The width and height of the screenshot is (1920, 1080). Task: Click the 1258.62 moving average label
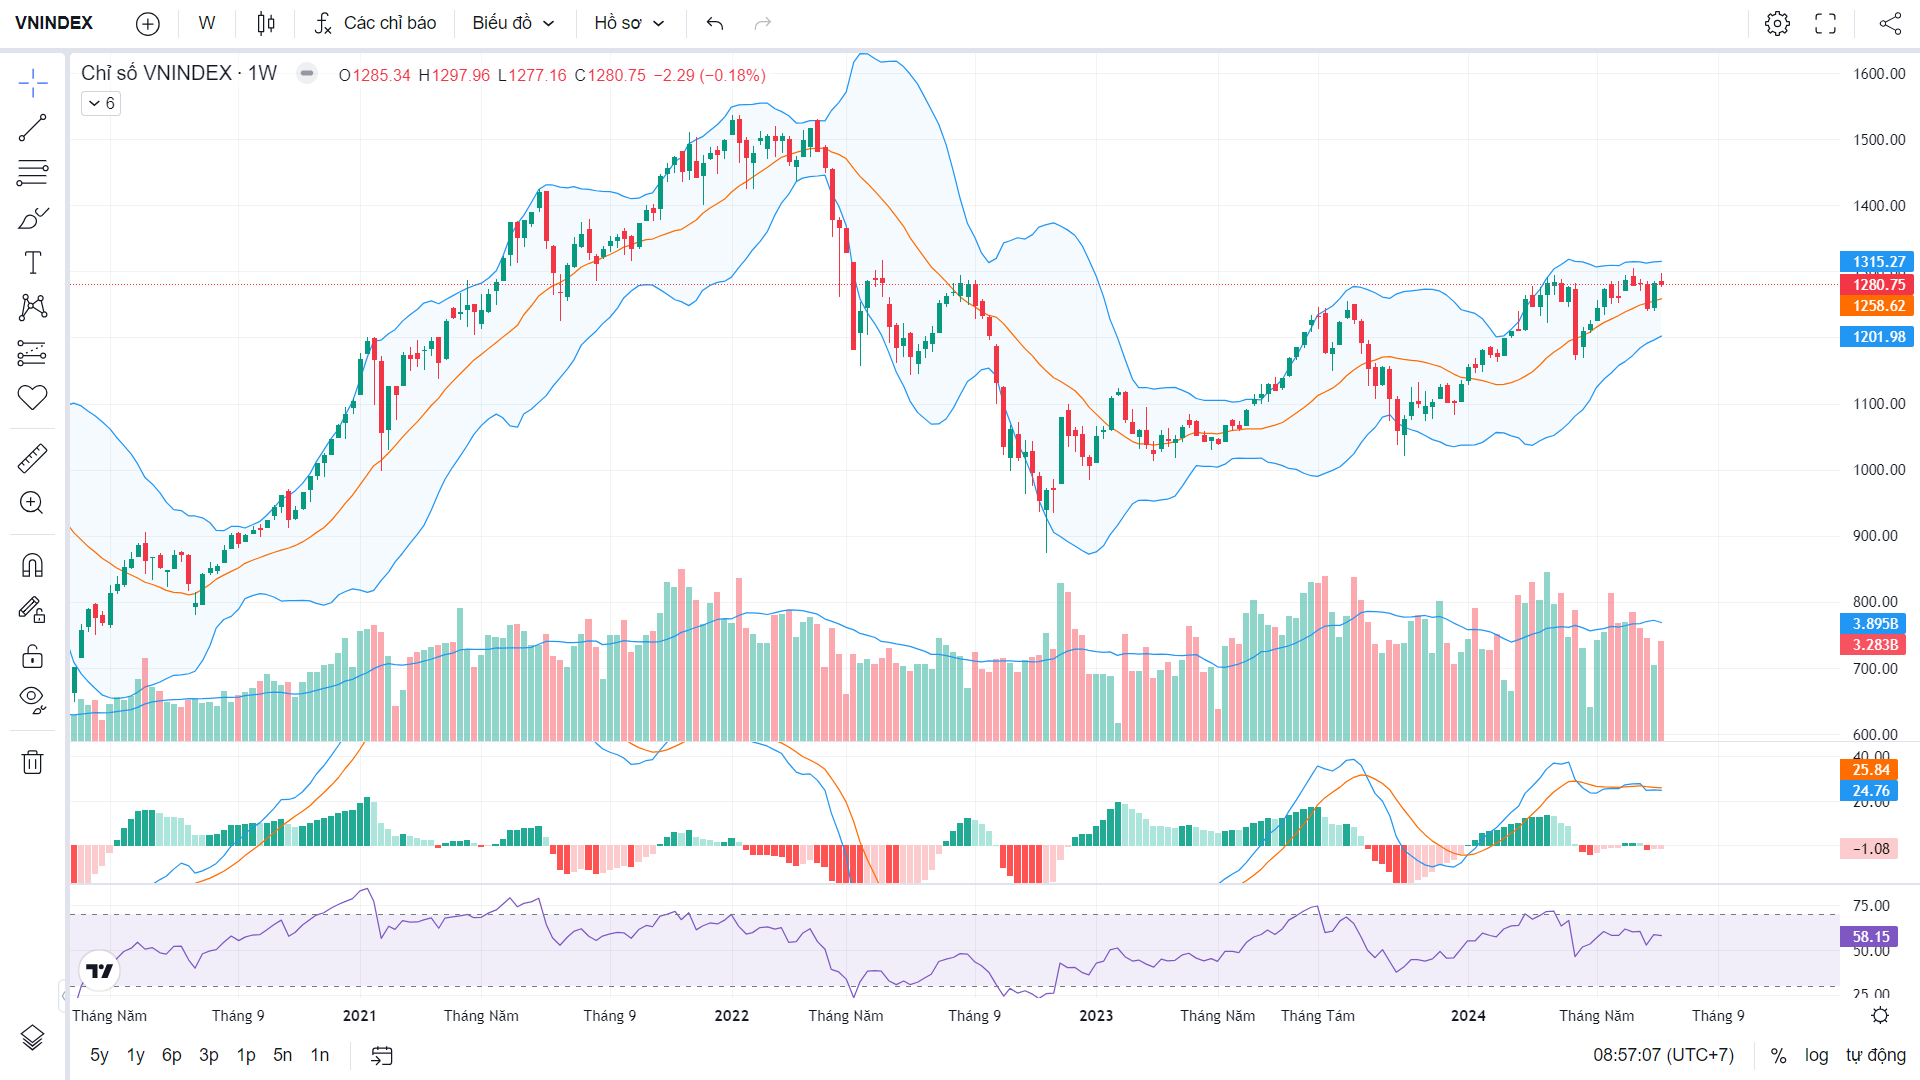[1877, 306]
